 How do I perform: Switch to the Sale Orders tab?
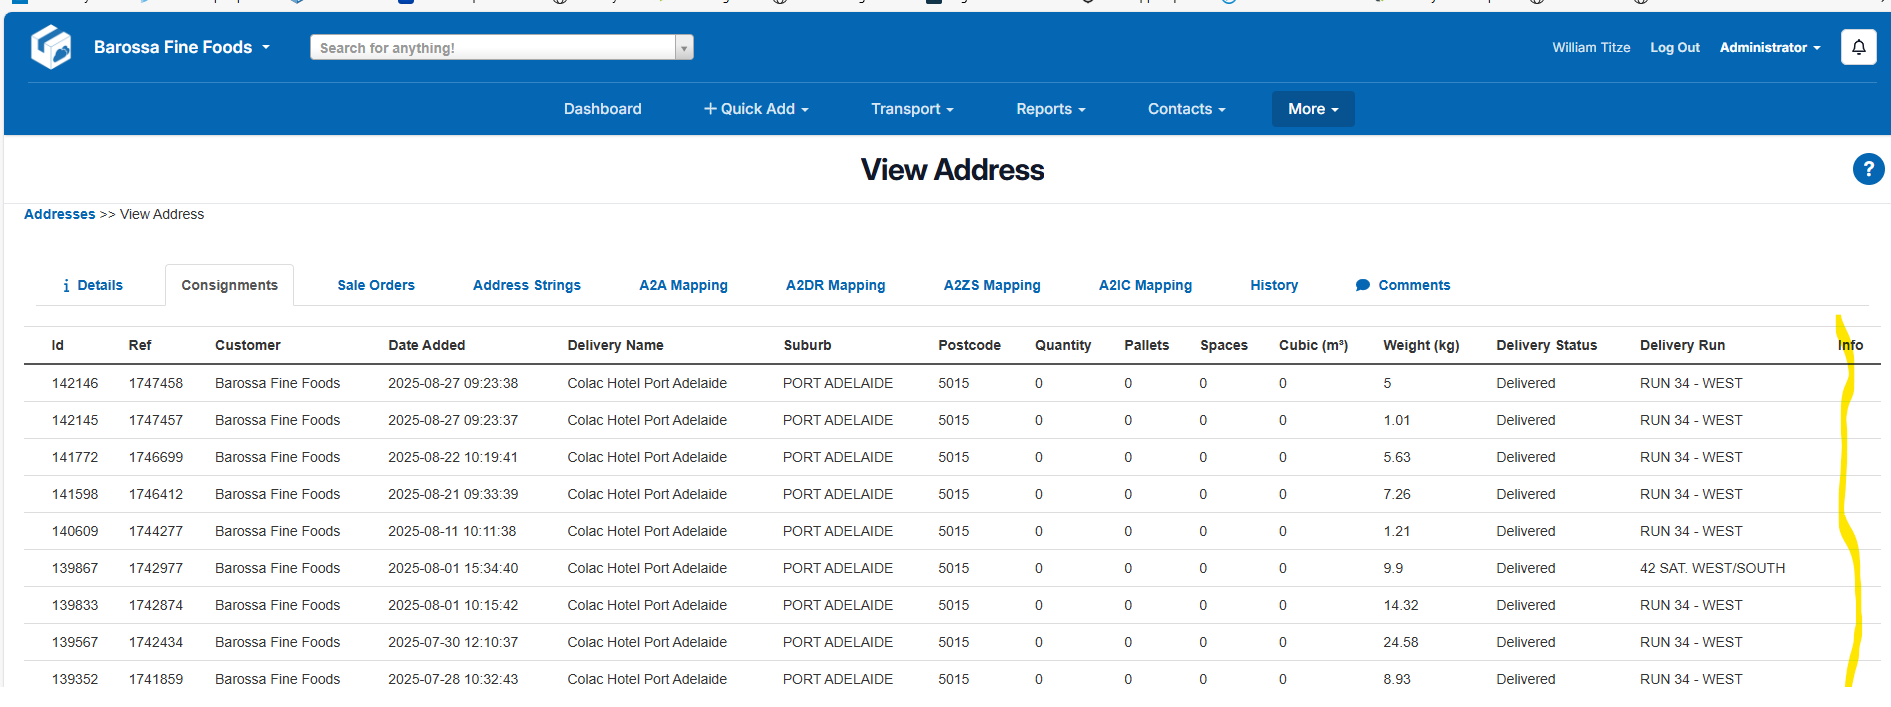click(x=376, y=285)
